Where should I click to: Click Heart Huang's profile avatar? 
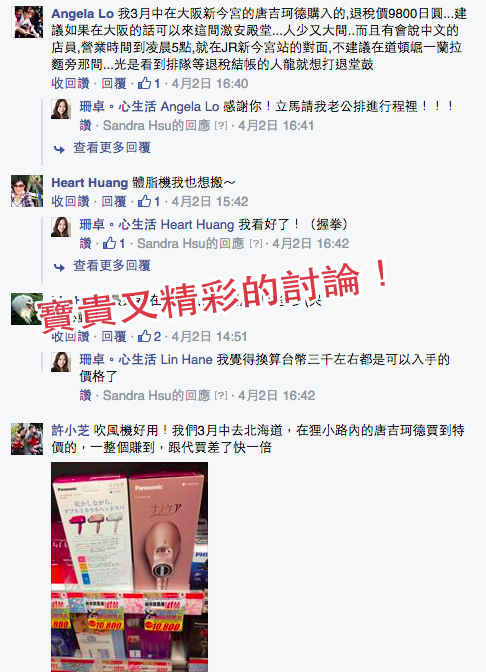[27, 191]
